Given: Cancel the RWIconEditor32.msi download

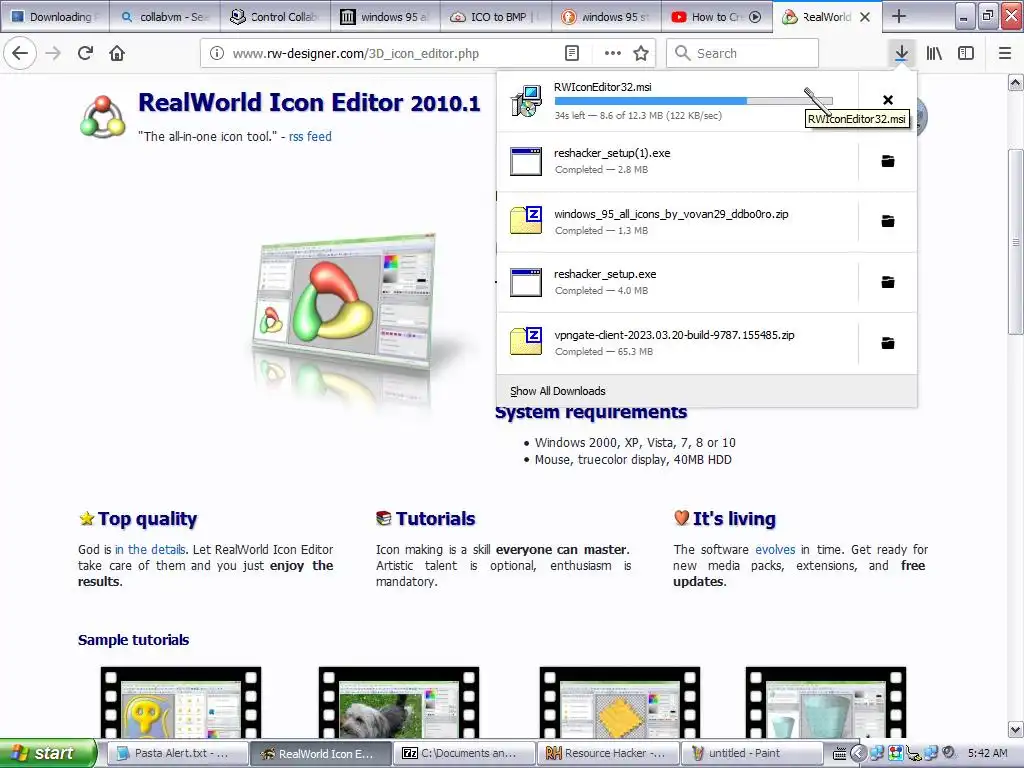Looking at the screenshot, I should (x=888, y=100).
